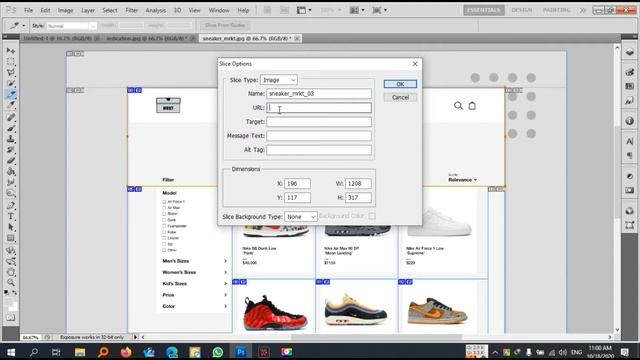
Task: Expand Men's Sizes chevron in canvas
Action: [x=225, y=261]
